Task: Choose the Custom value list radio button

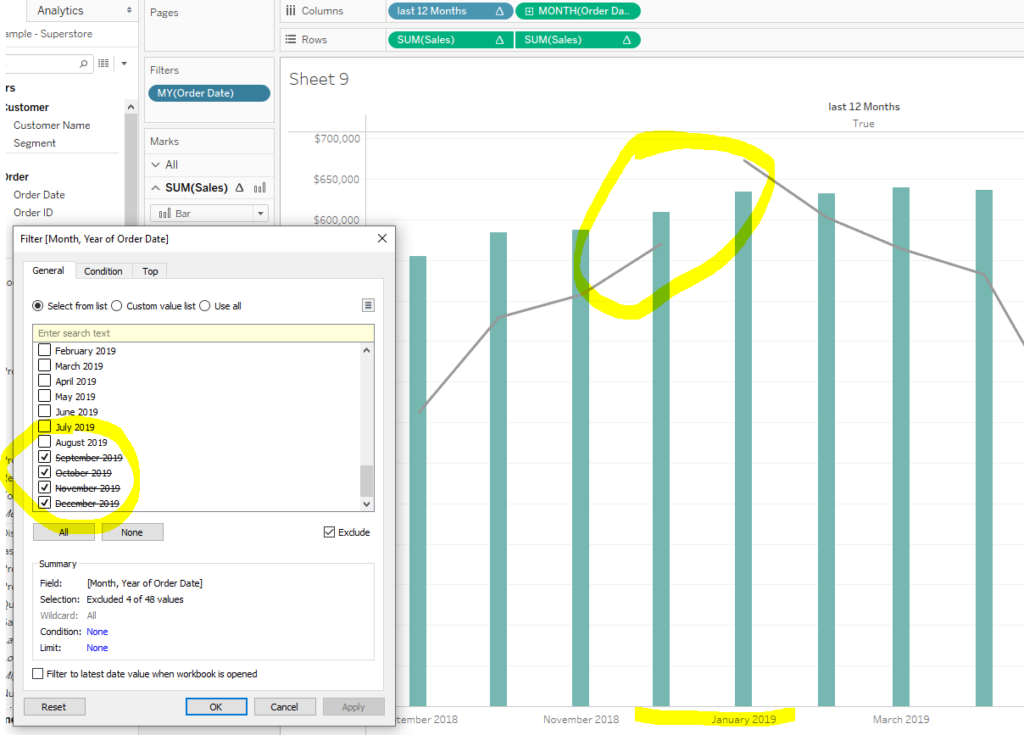Action: 117,306
